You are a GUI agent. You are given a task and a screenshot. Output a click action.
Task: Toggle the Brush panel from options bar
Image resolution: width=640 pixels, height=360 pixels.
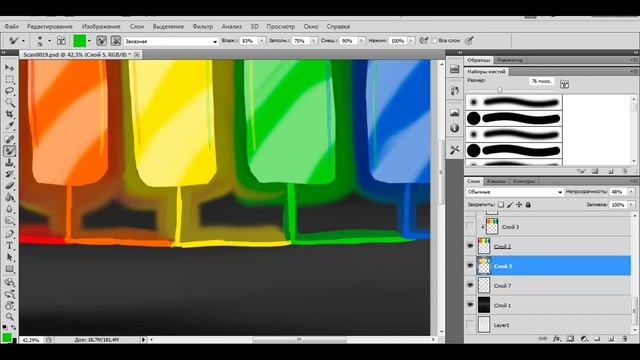coord(61,41)
